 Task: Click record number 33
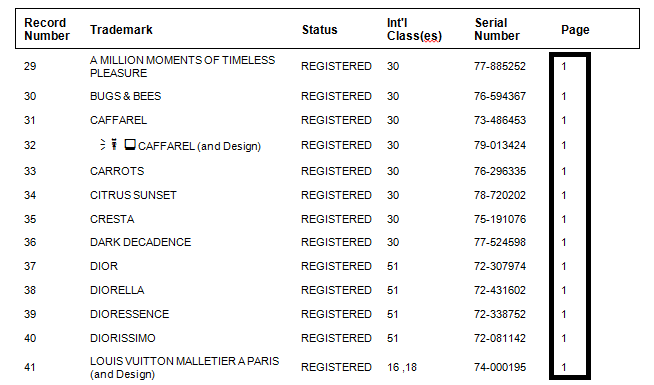click(x=30, y=171)
